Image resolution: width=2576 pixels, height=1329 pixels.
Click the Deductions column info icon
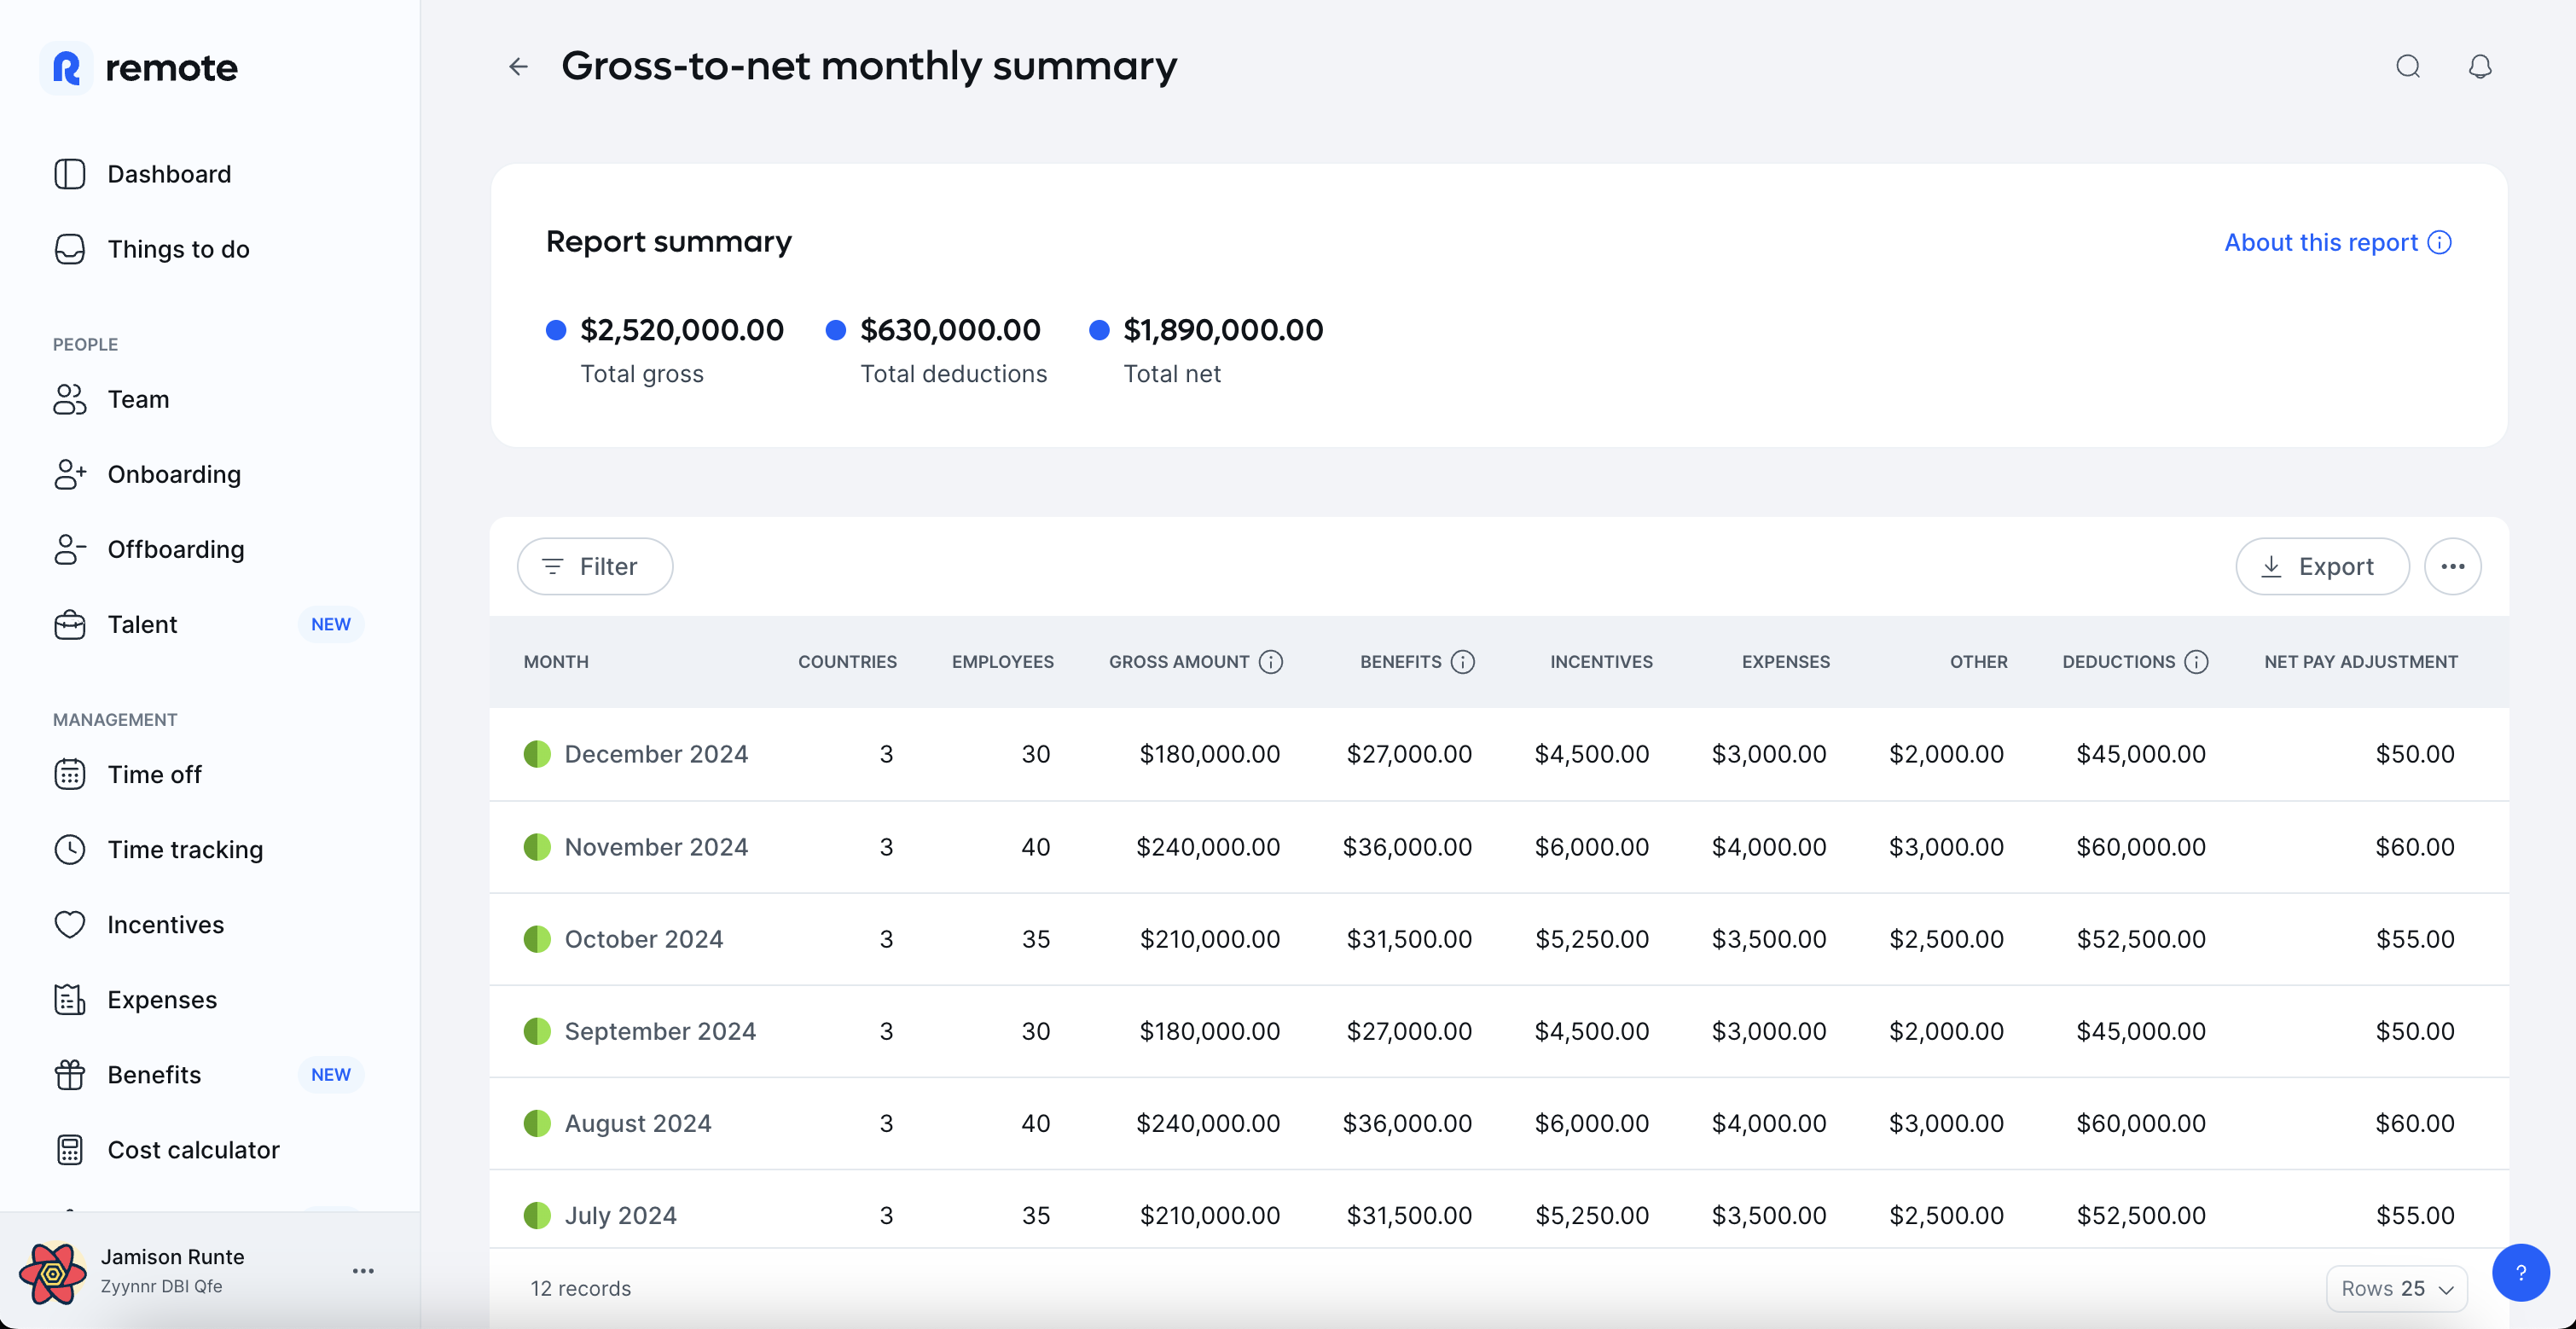(x=2196, y=662)
